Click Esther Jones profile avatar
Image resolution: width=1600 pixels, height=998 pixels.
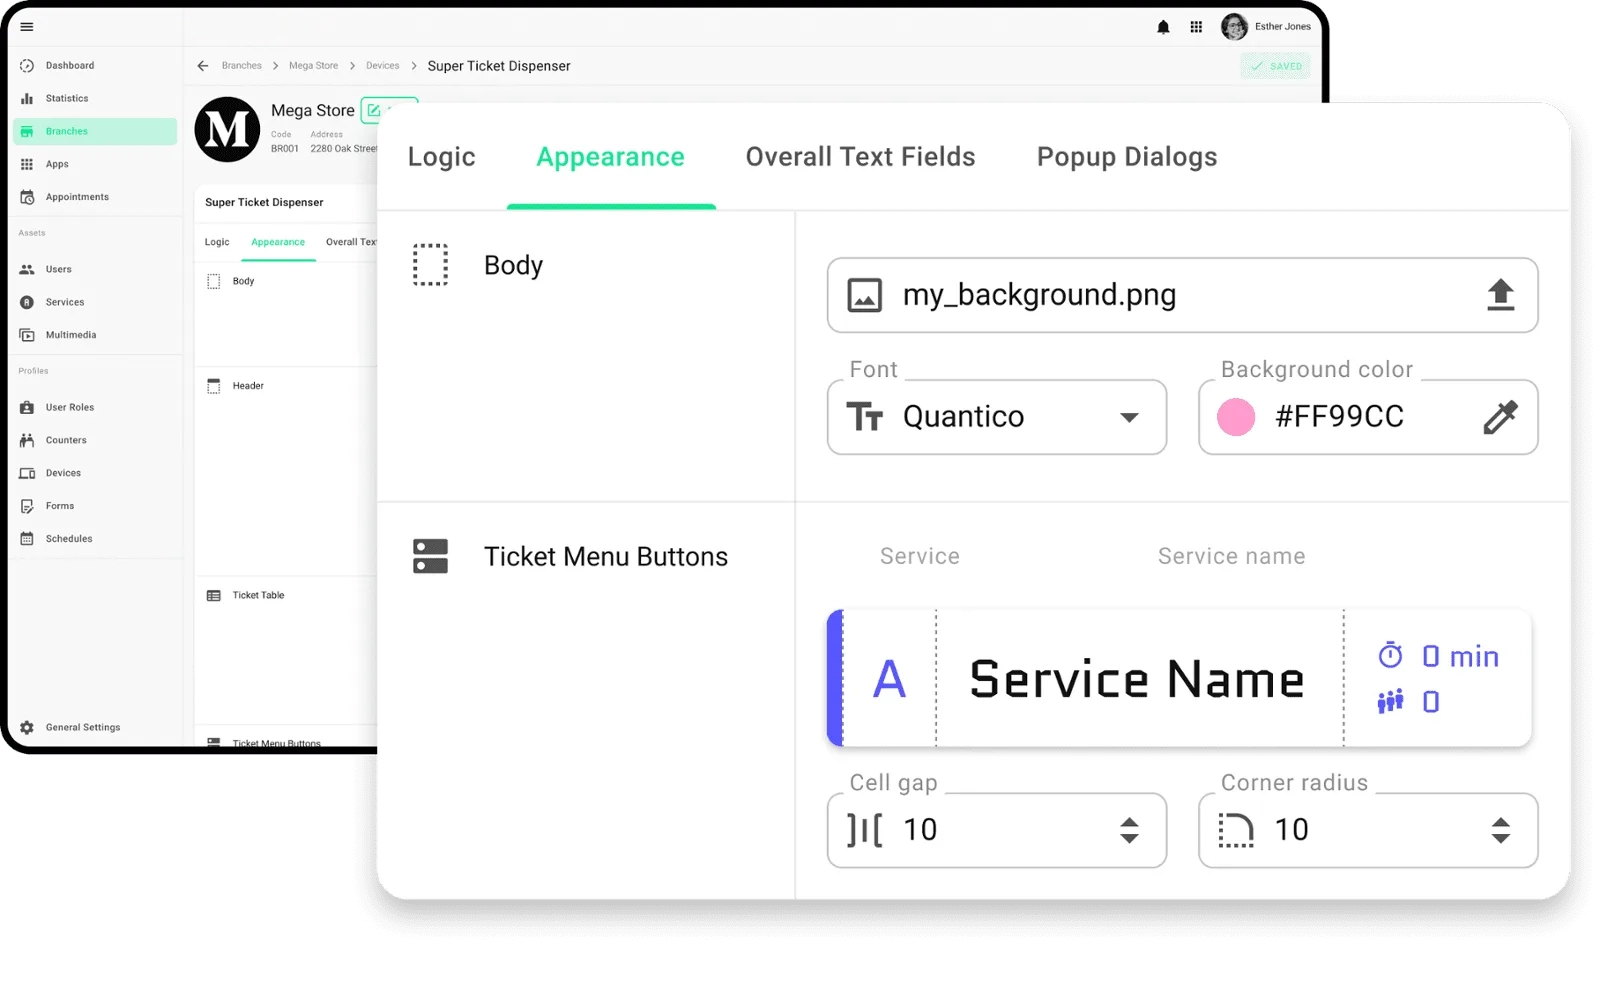pyautogui.click(x=1234, y=27)
